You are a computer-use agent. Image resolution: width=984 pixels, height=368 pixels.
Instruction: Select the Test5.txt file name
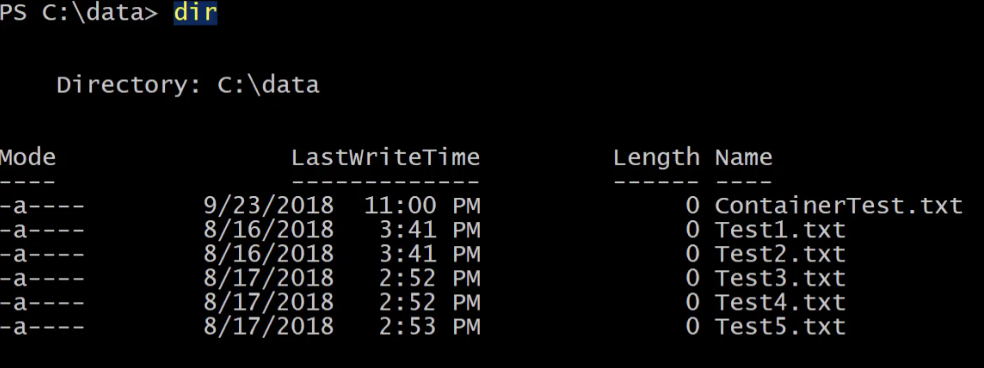780,327
